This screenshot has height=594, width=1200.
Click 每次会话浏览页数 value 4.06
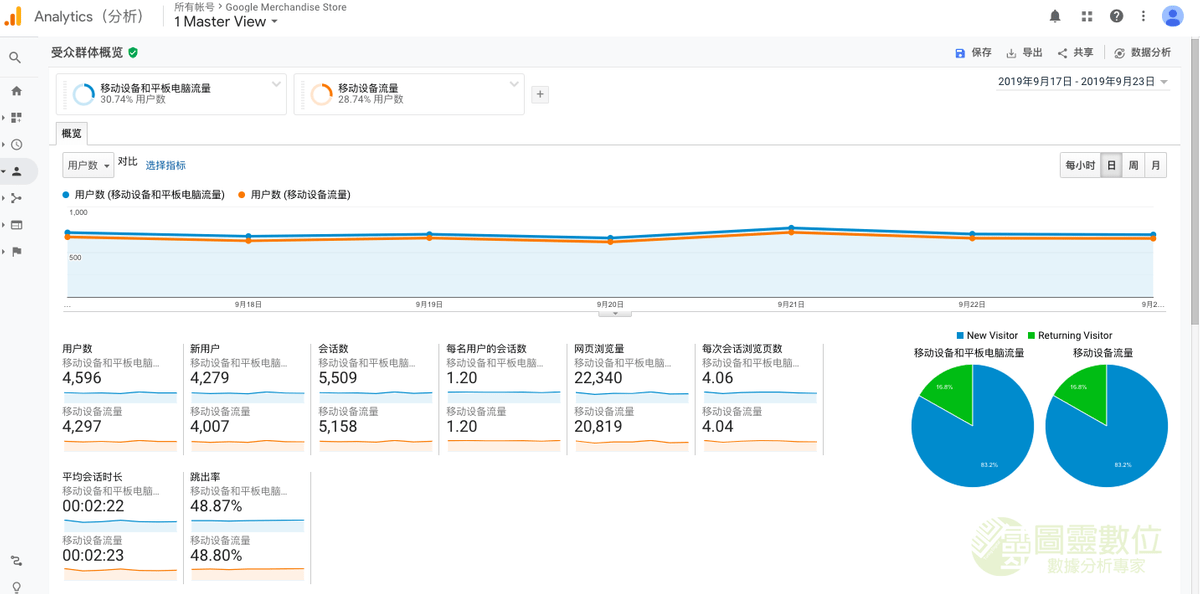click(718, 378)
